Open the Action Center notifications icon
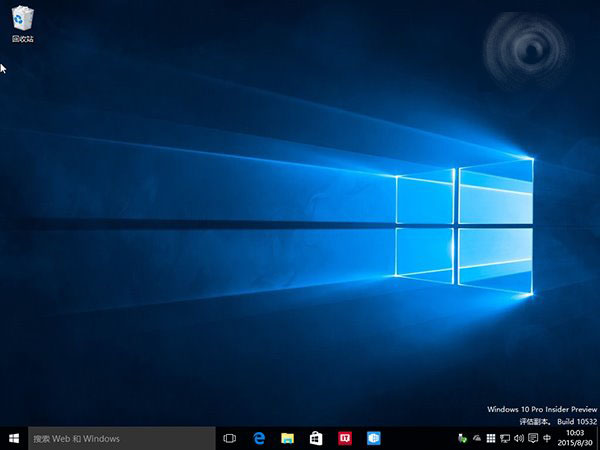 532,438
